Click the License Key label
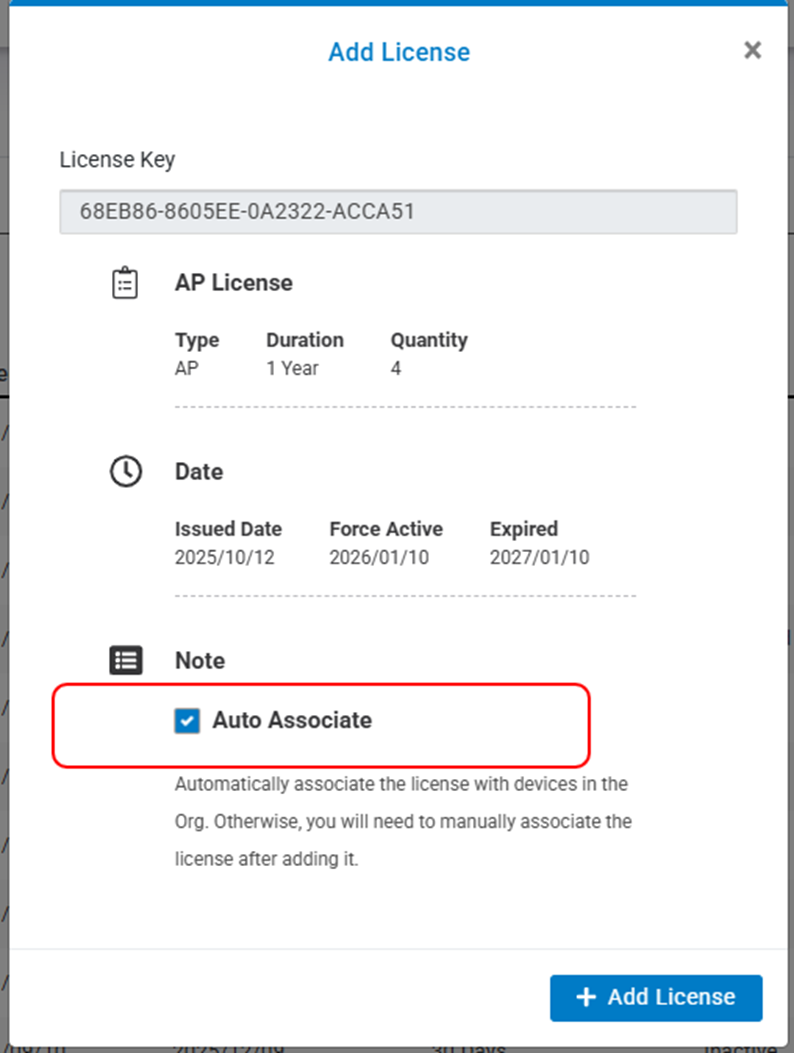This screenshot has width=794, height=1053. click(x=117, y=160)
